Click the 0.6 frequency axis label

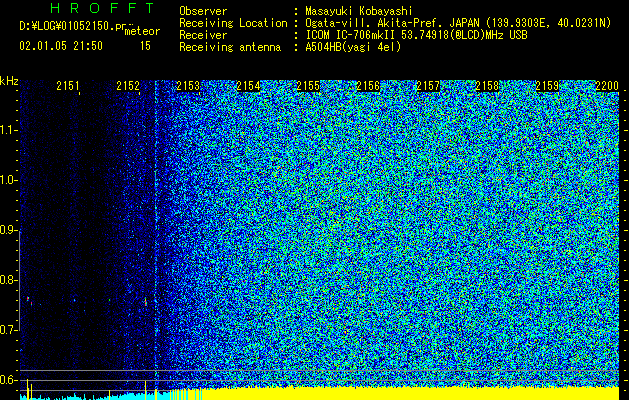(8, 380)
